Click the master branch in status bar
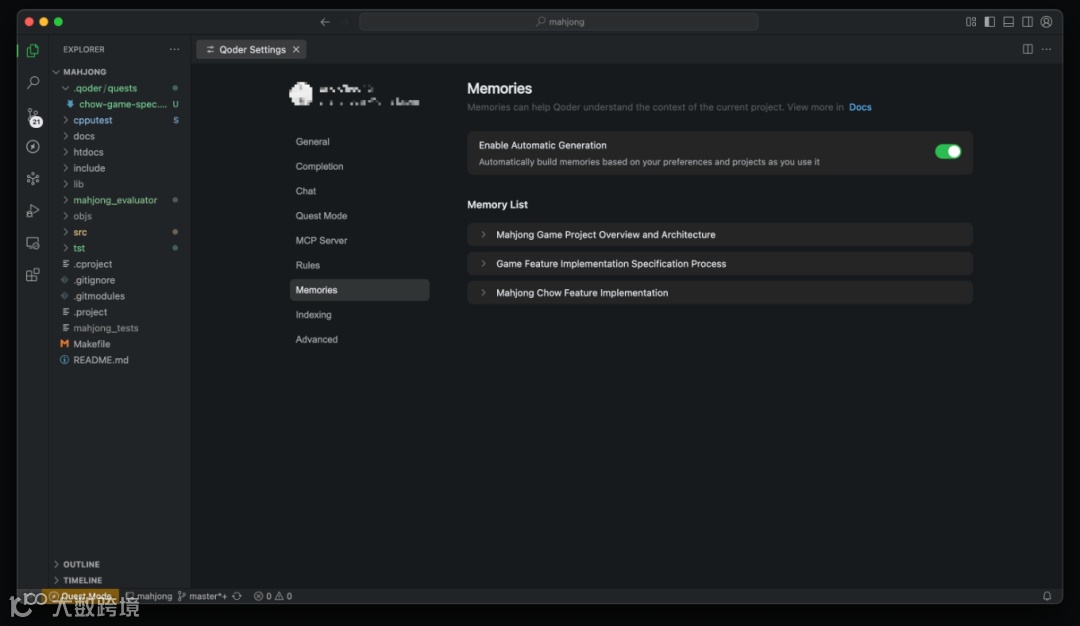Image resolution: width=1080 pixels, height=626 pixels. click(206, 596)
